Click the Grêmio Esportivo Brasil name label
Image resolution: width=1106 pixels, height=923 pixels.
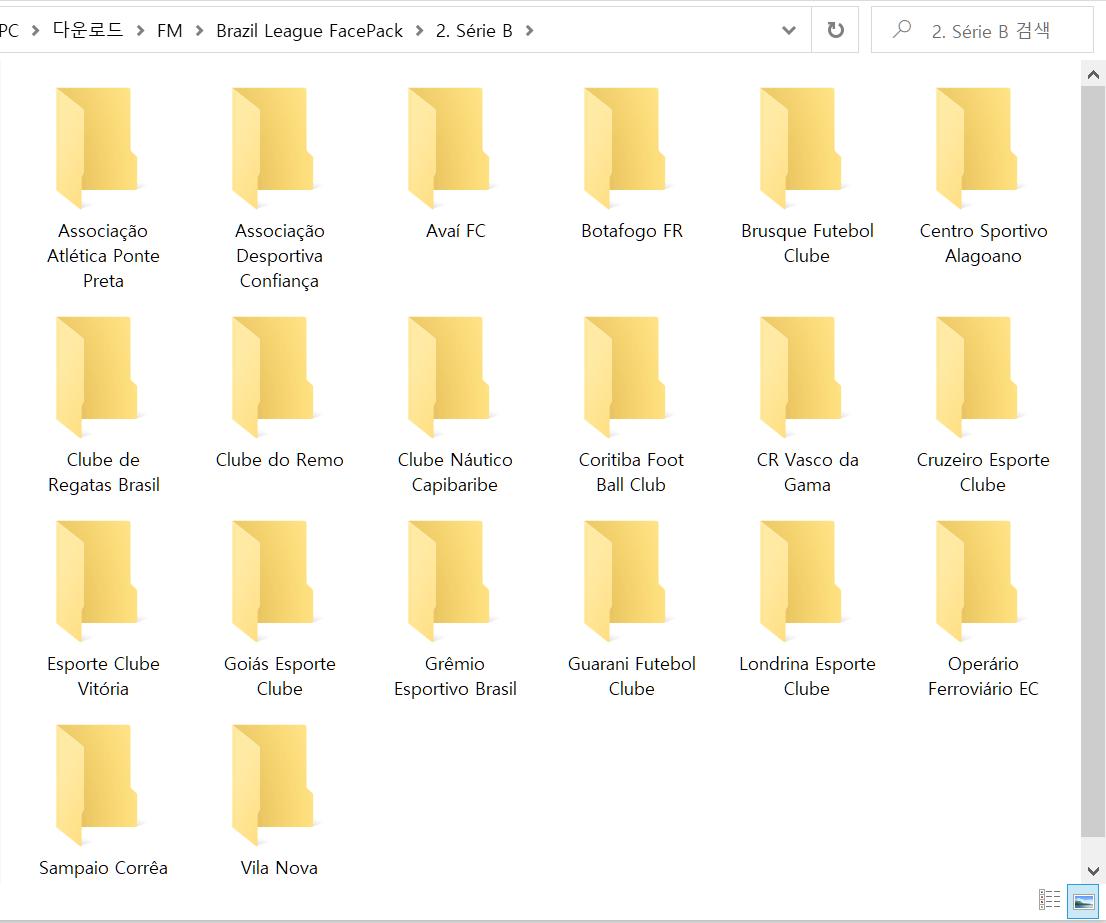(456, 676)
